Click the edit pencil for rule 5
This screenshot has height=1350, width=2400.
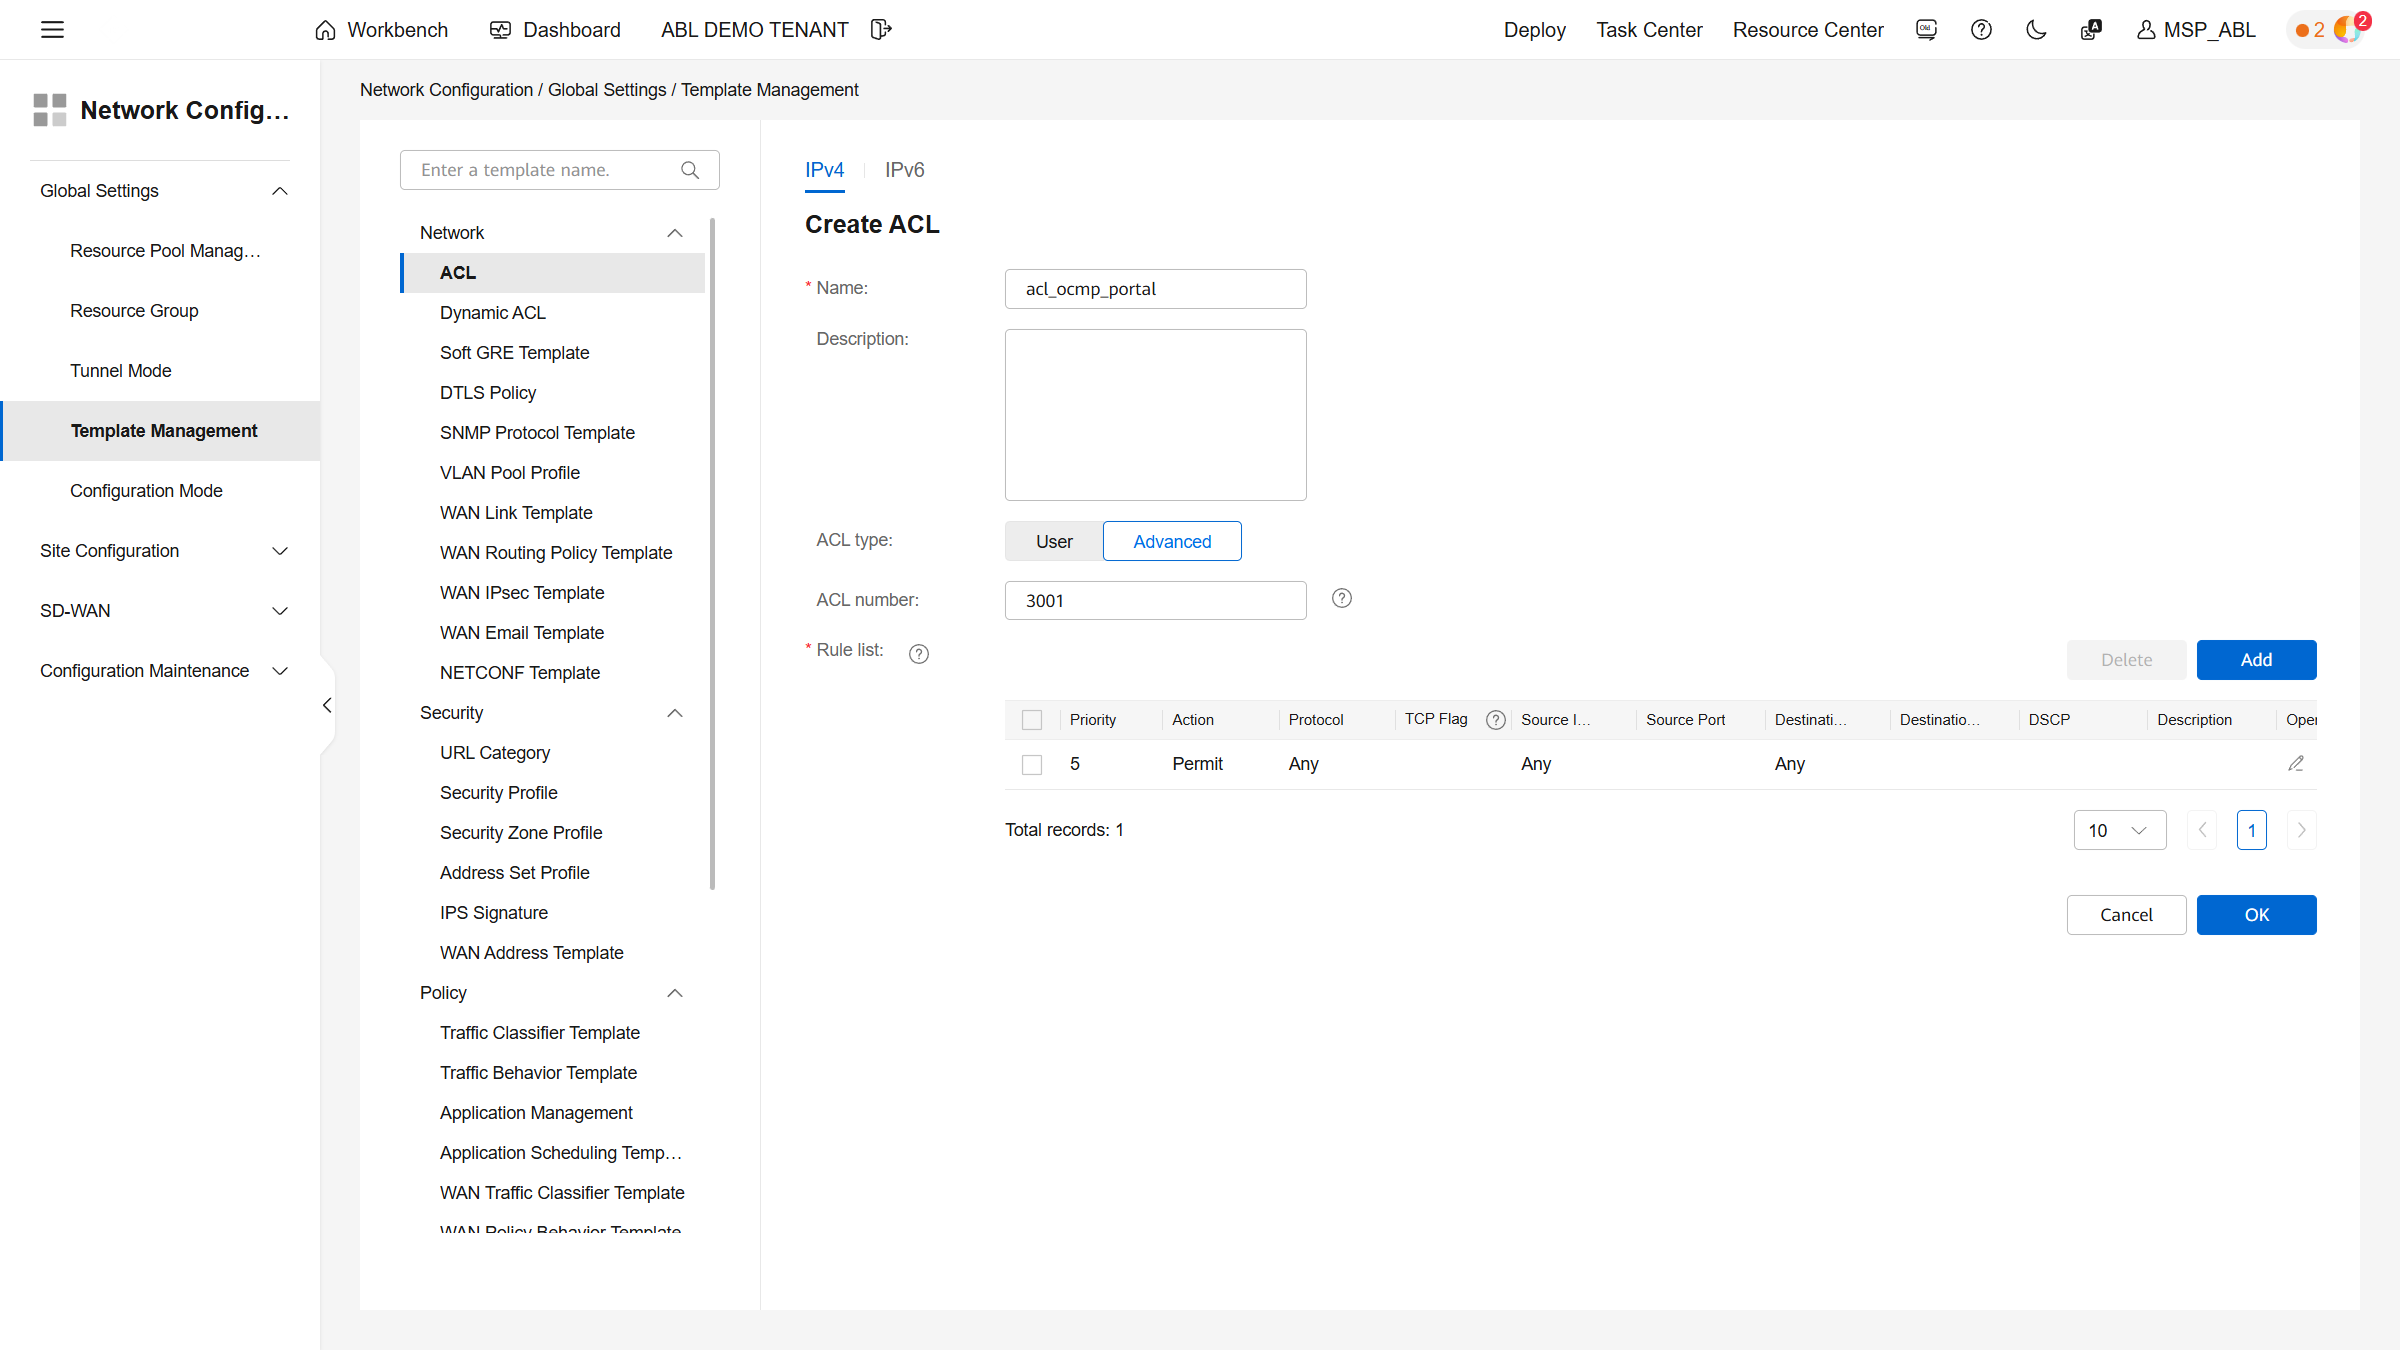(x=2296, y=764)
